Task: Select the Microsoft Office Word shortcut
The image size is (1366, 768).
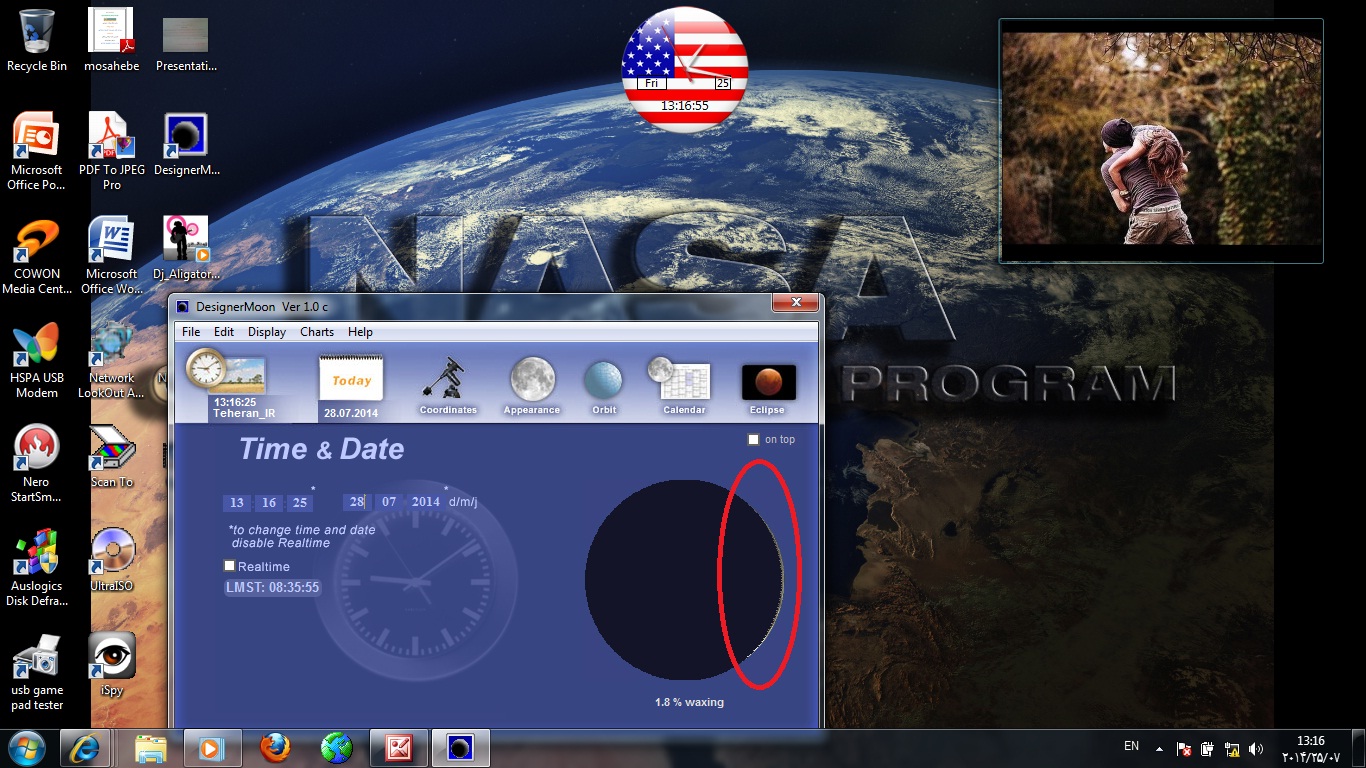Action: coord(112,255)
